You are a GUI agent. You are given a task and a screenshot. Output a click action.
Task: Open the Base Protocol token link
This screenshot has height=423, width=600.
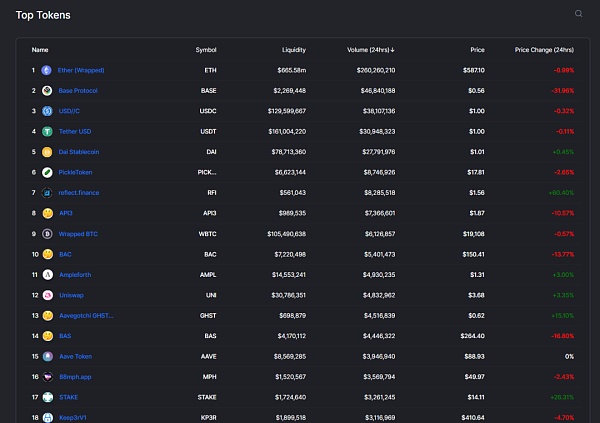[x=78, y=91]
